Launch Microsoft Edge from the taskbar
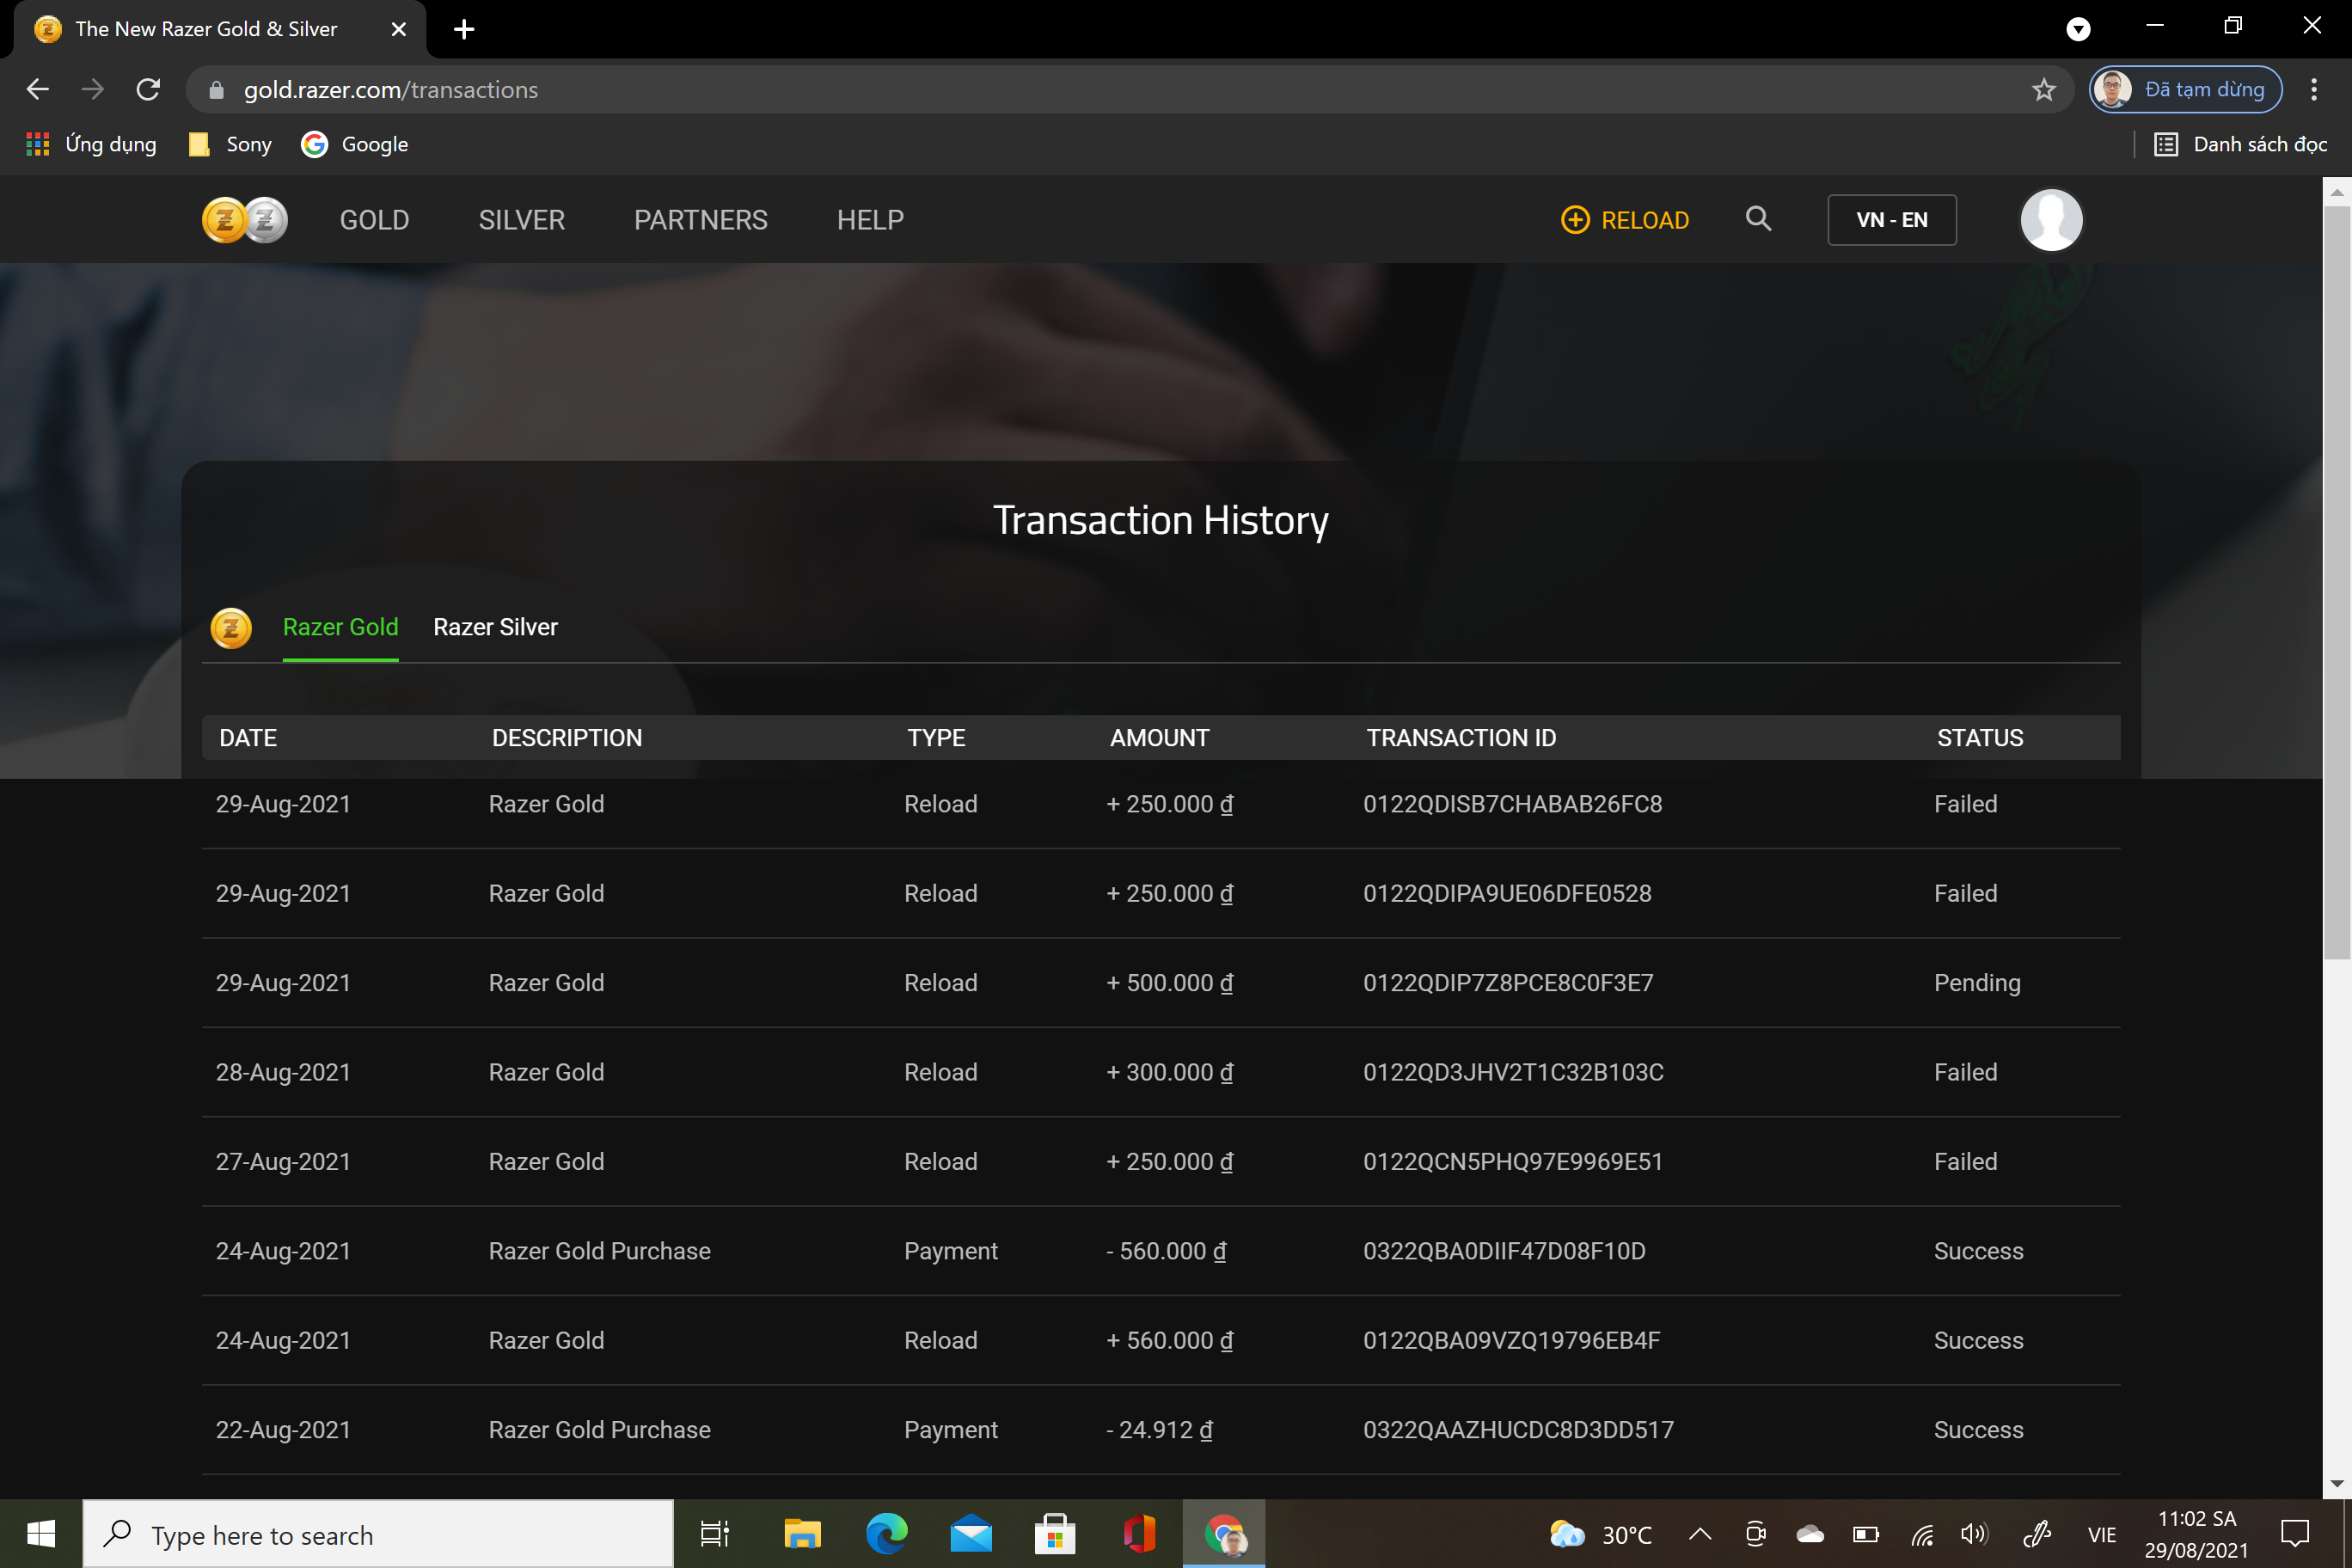Screen dimensions: 2352x1568 click(x=887, y=1534)
